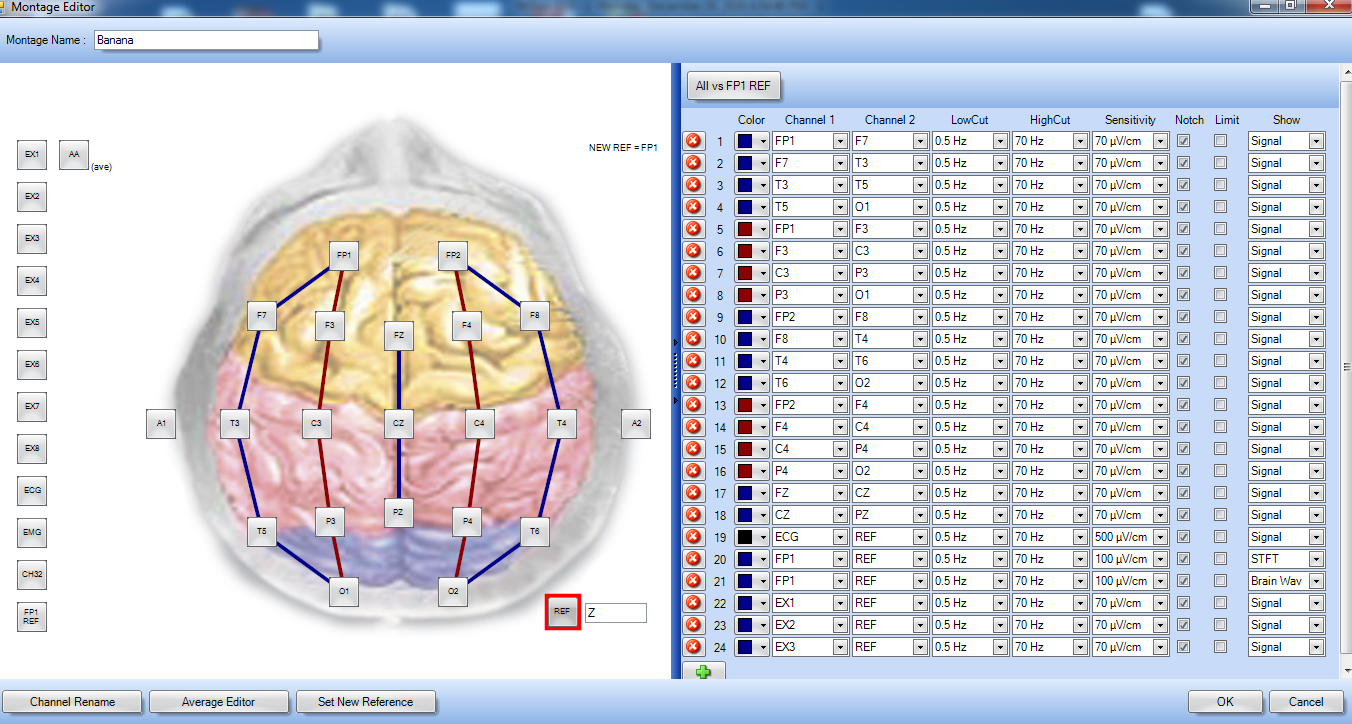The height and width of the screenshot is (724, 1352).
Task: Enable Limit checkbox for row 10
Action: 1220,339
